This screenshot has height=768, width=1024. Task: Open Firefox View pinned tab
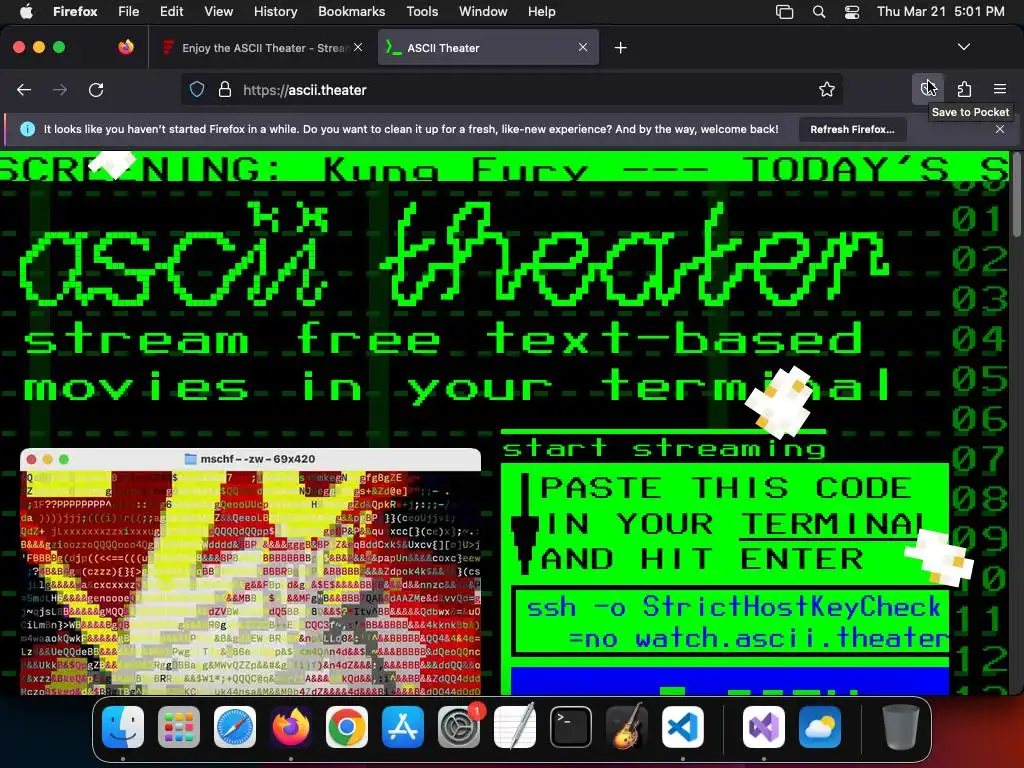[125, 47]
